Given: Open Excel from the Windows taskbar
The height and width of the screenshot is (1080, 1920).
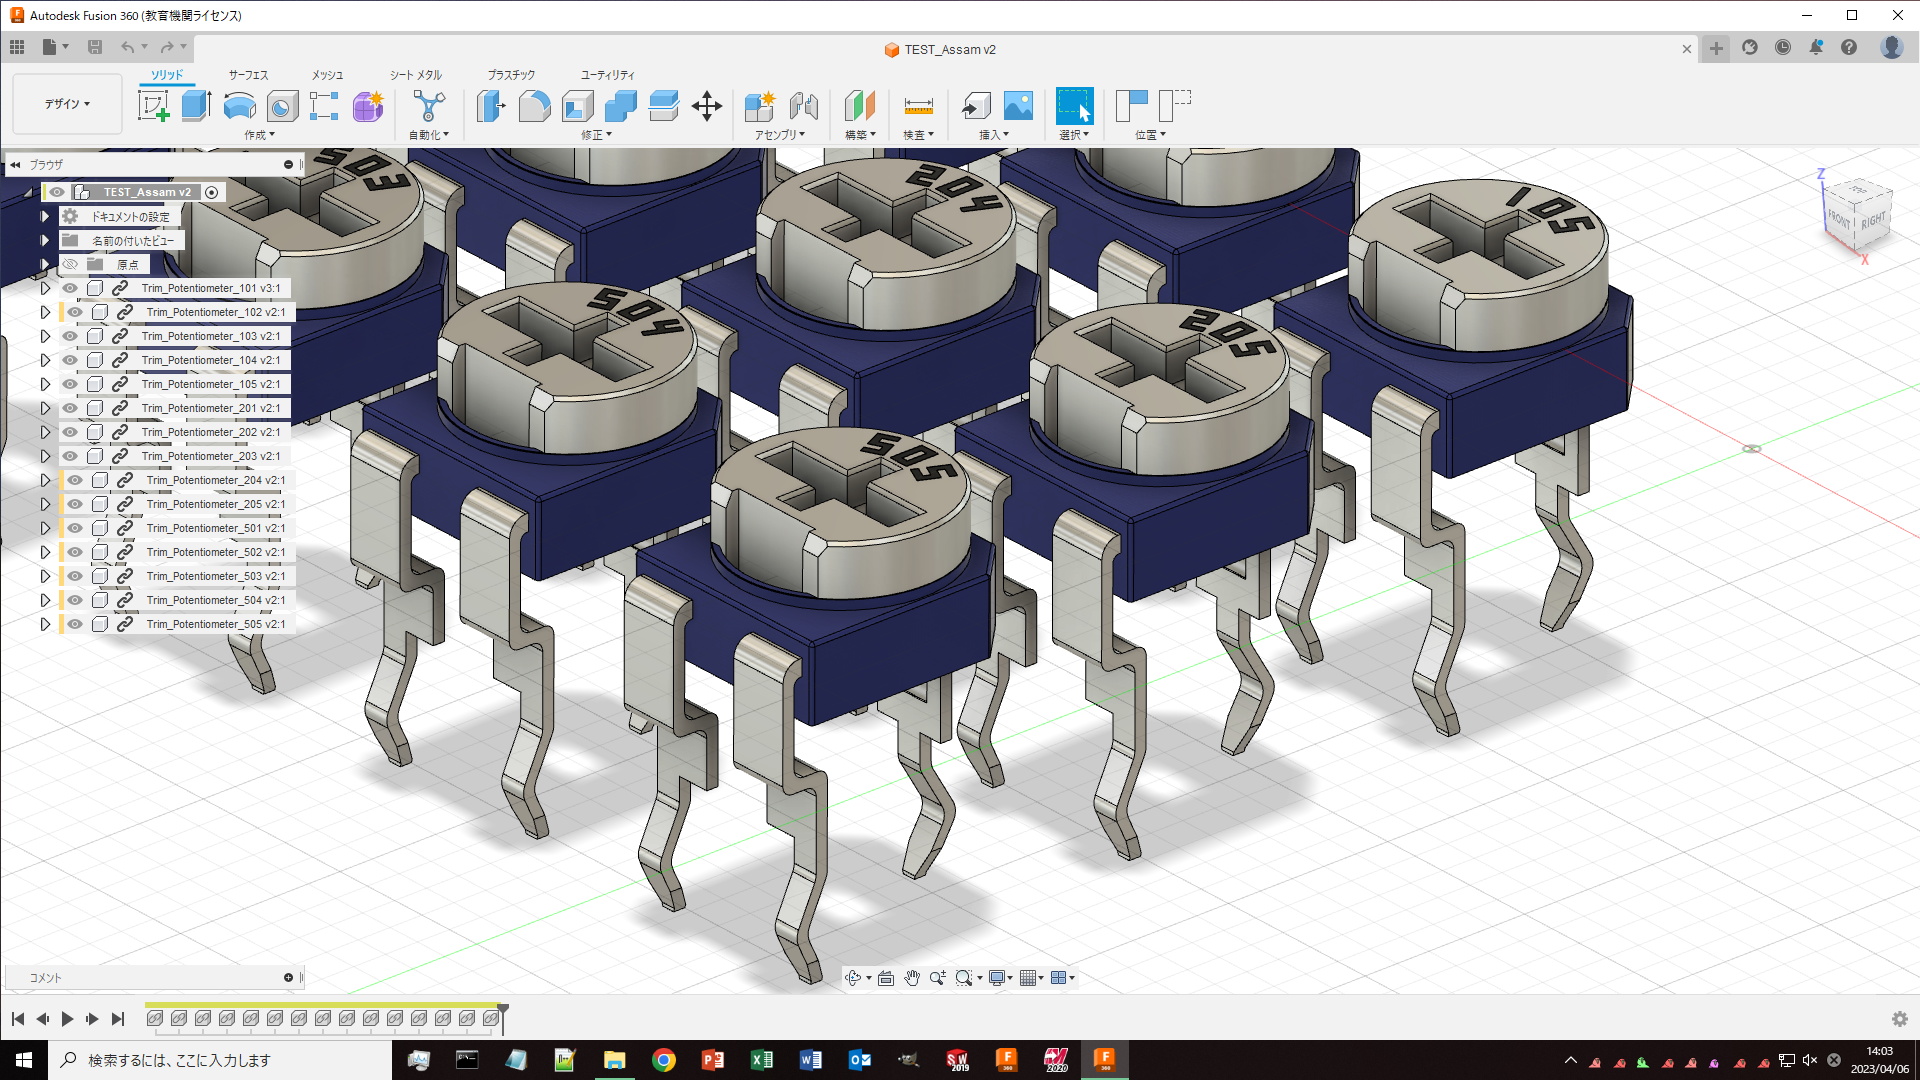Looking at the screenshot, I should (x=761, y=1060).
